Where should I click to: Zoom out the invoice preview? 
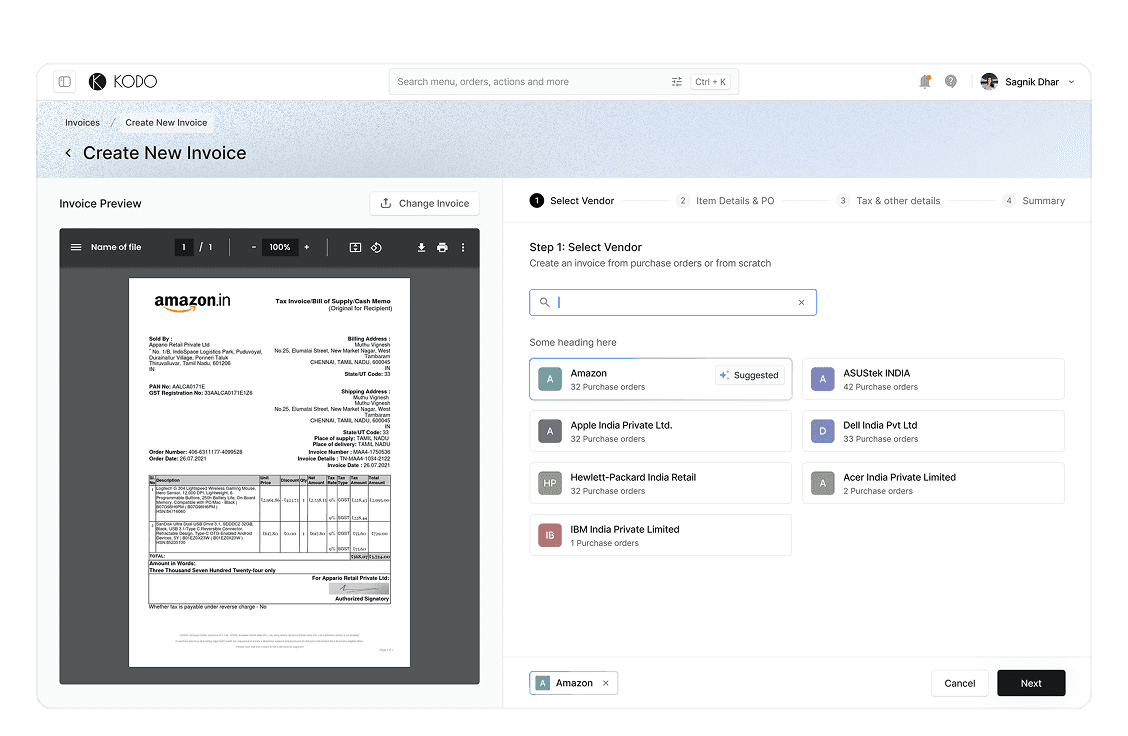[x=254, y=247]
